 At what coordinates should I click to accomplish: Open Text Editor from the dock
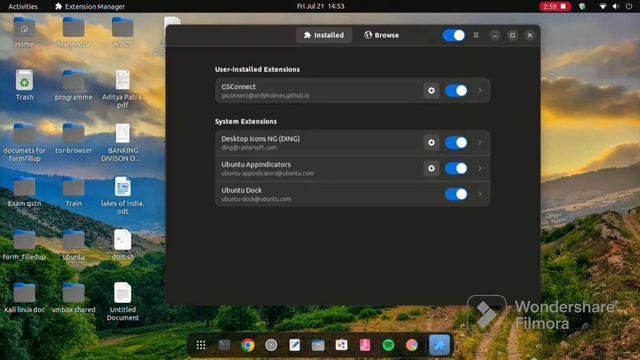(294, 345)
